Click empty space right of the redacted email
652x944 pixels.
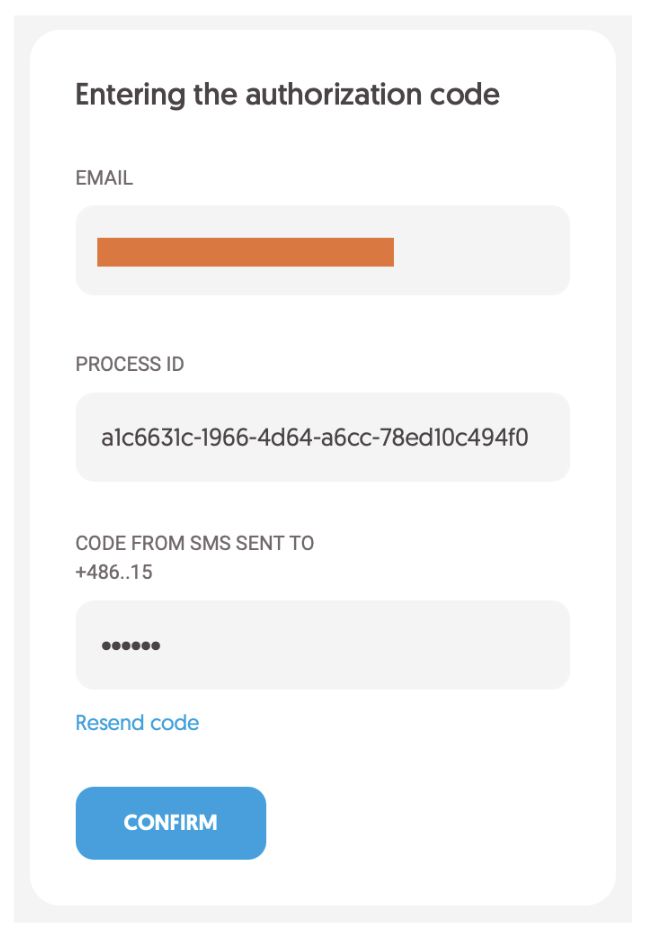pyautogui.click(x=480, y=252)
